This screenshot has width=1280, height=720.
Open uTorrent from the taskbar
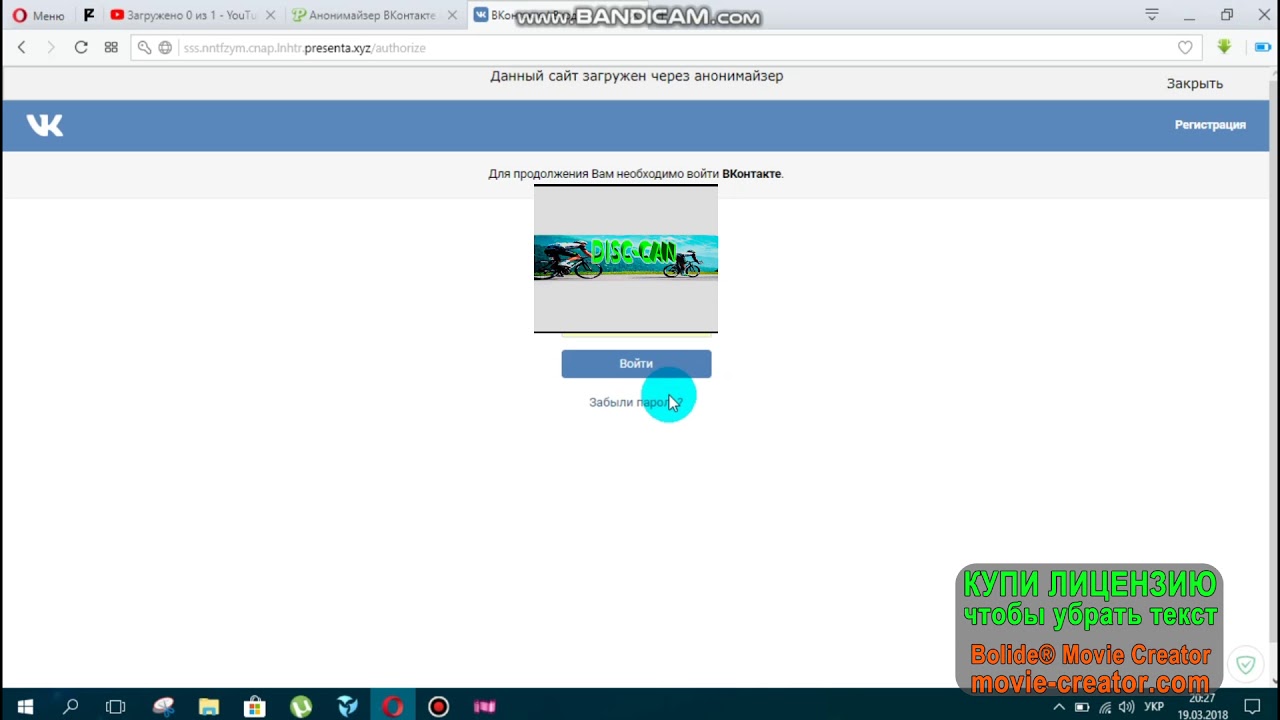301,706
